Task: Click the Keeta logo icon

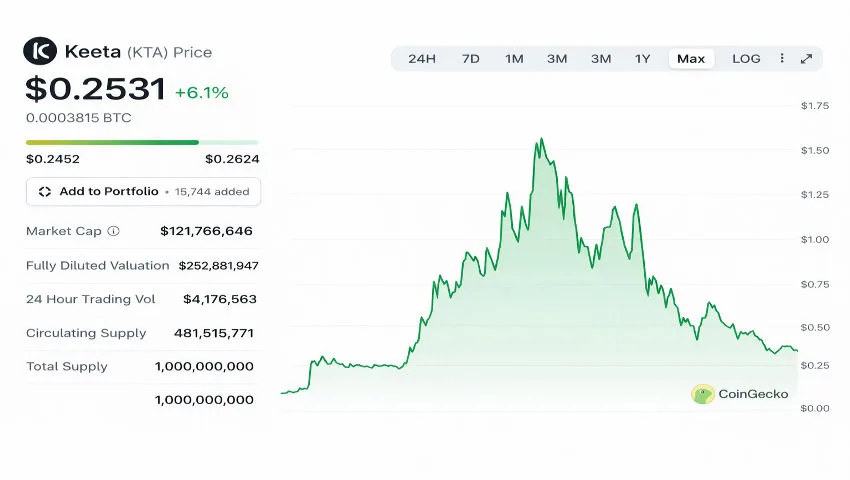Action: (41, 51)
